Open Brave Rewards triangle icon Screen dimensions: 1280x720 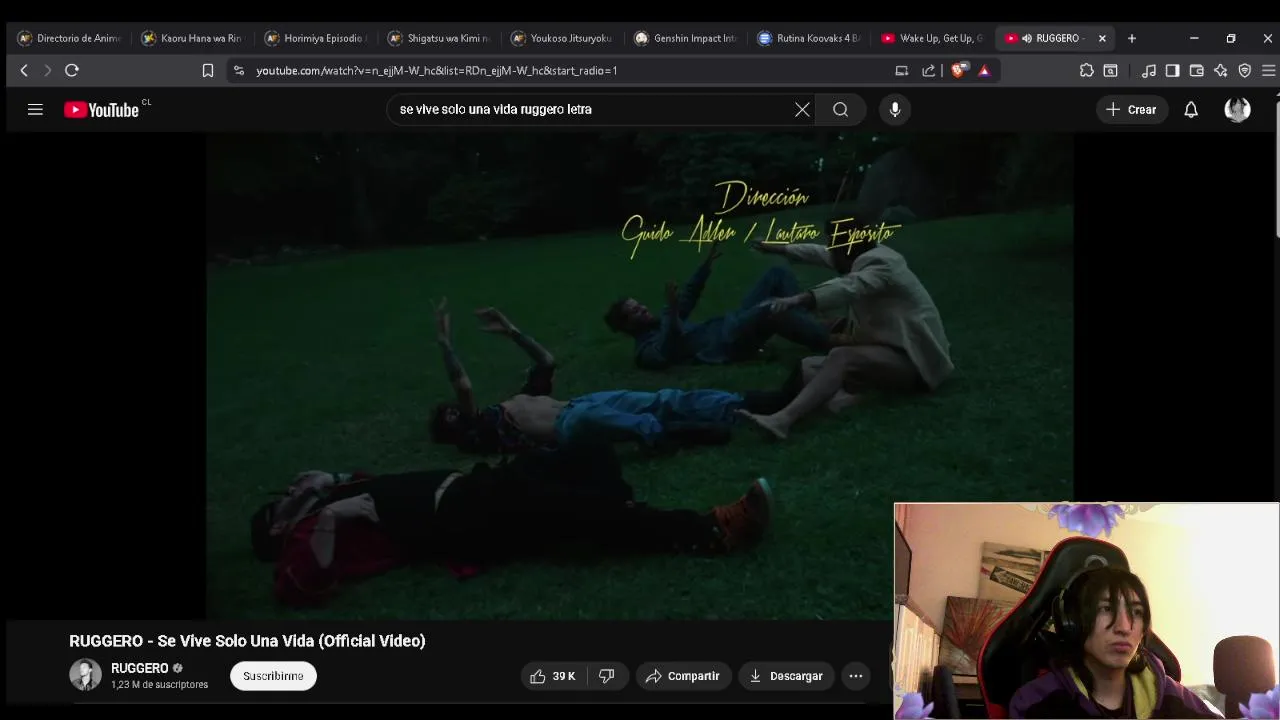[x=984, y=70]
